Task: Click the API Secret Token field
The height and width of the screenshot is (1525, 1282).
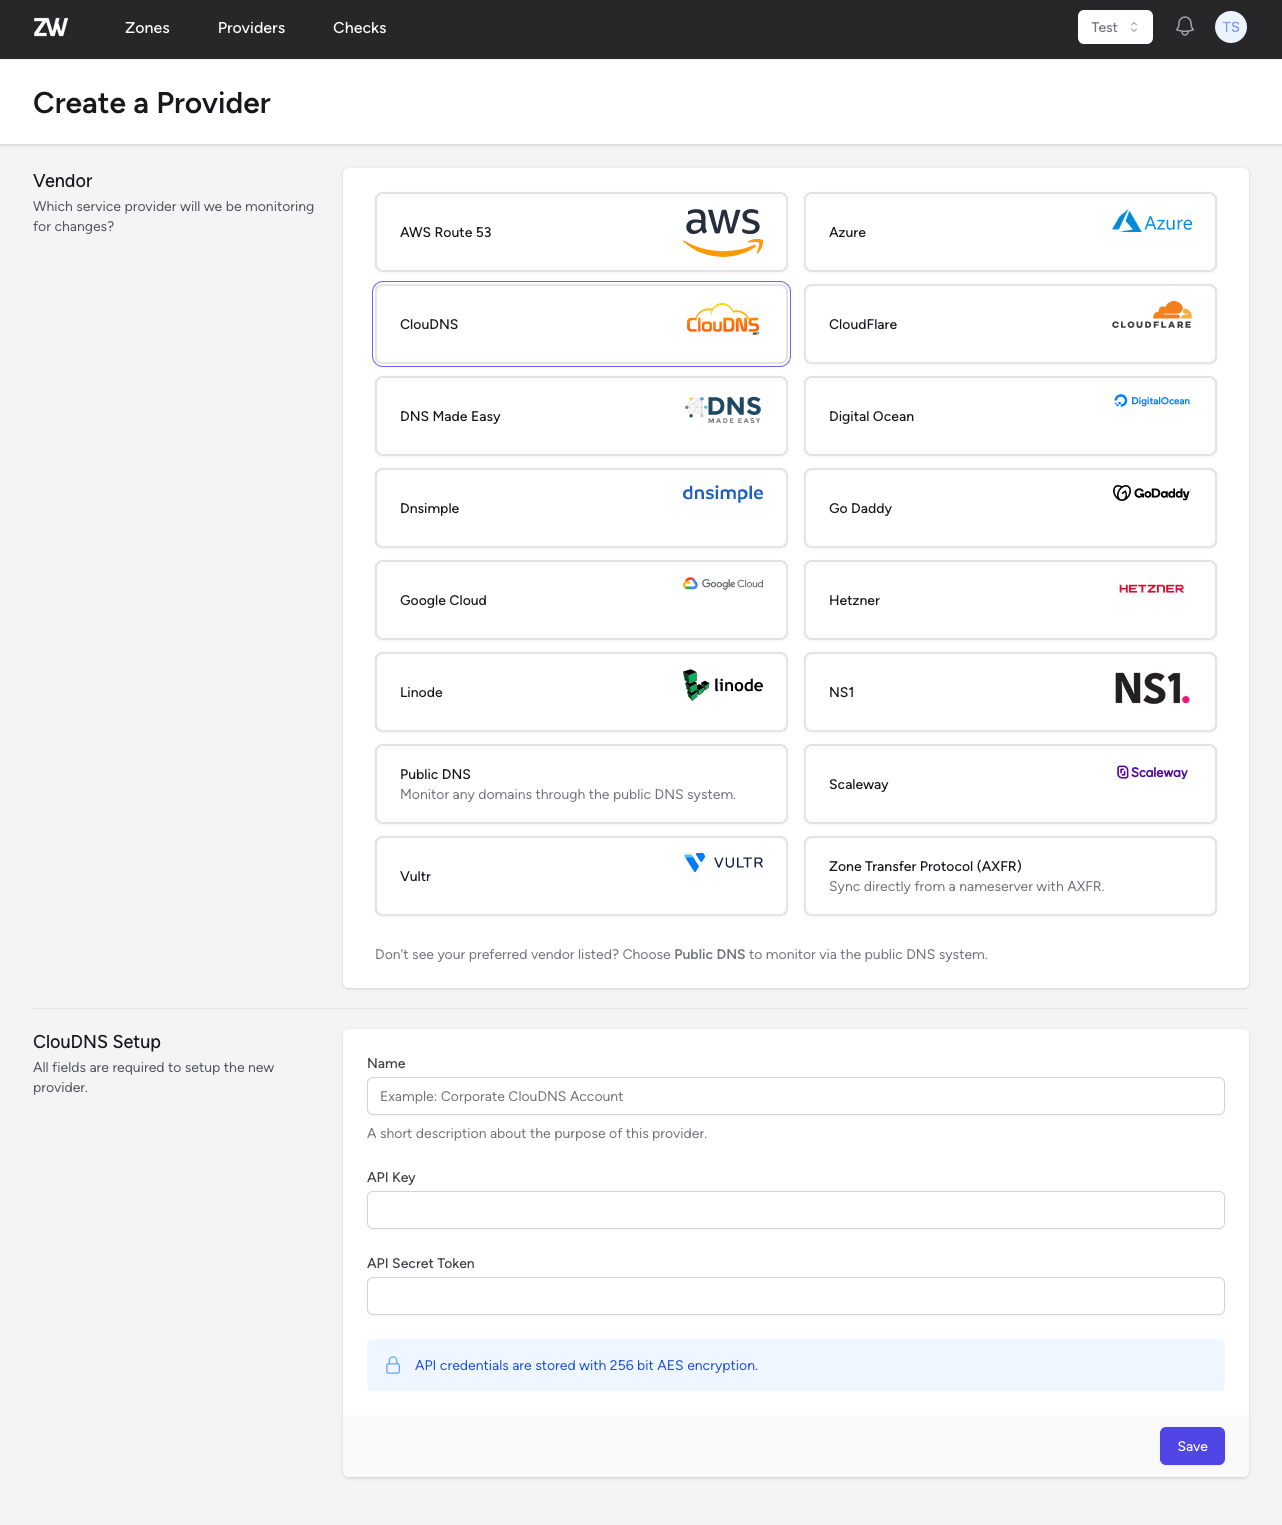Action: [x=795, y=1296]
